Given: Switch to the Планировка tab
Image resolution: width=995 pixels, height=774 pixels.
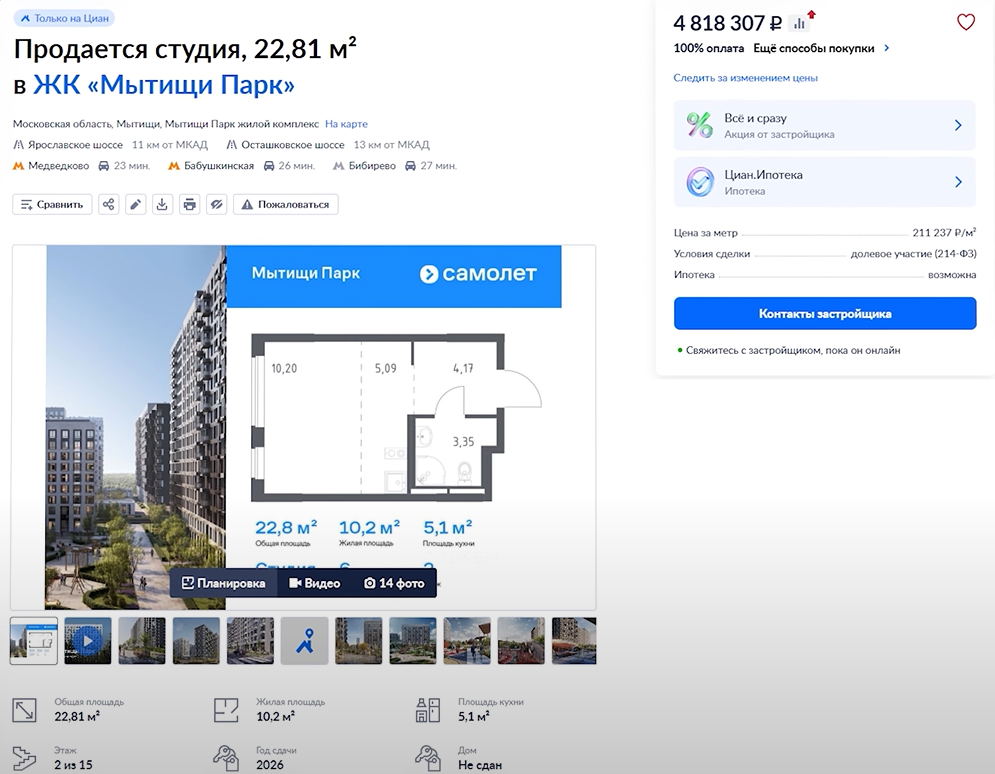Looking at the screenshot, I should [x=223, y=583].
